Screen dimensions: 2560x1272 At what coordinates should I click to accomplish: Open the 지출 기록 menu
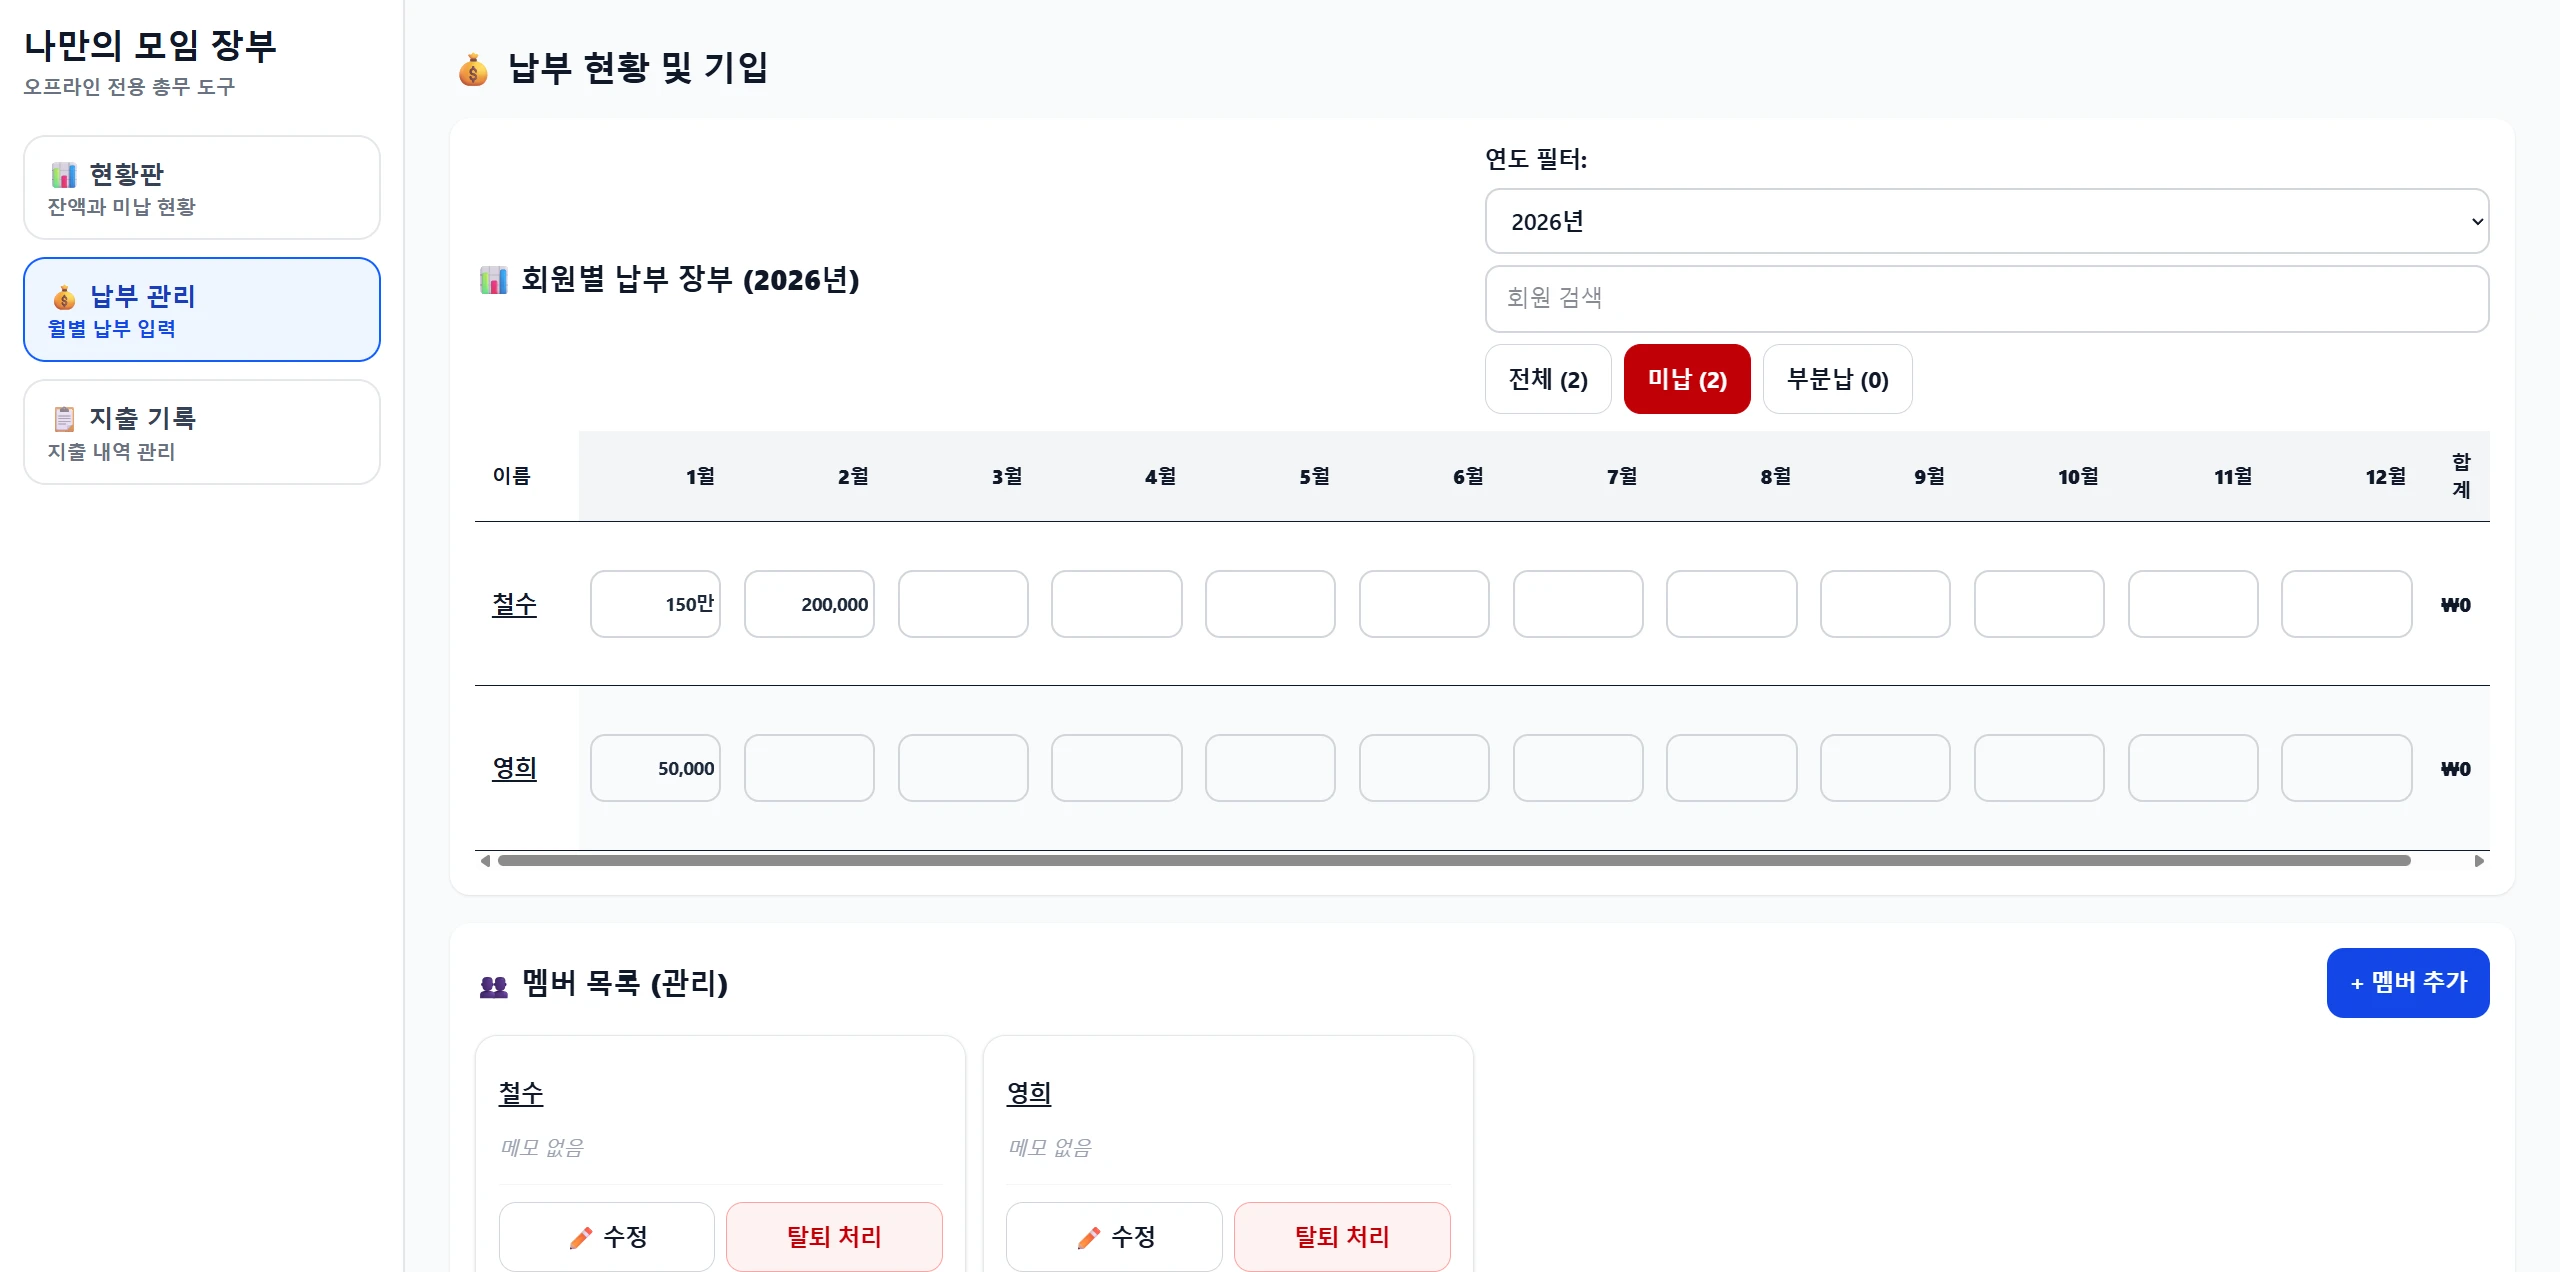202,432
